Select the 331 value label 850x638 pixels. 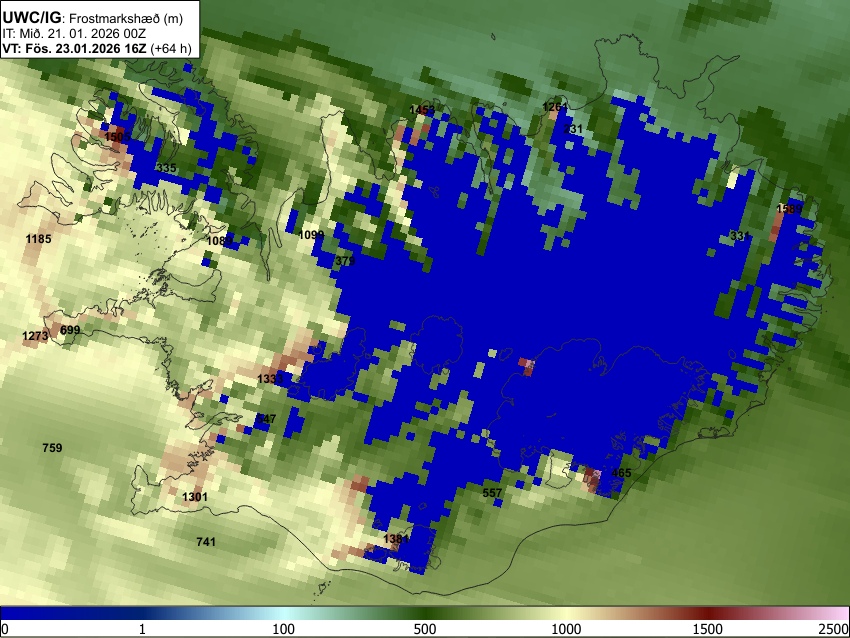point(739,236)
